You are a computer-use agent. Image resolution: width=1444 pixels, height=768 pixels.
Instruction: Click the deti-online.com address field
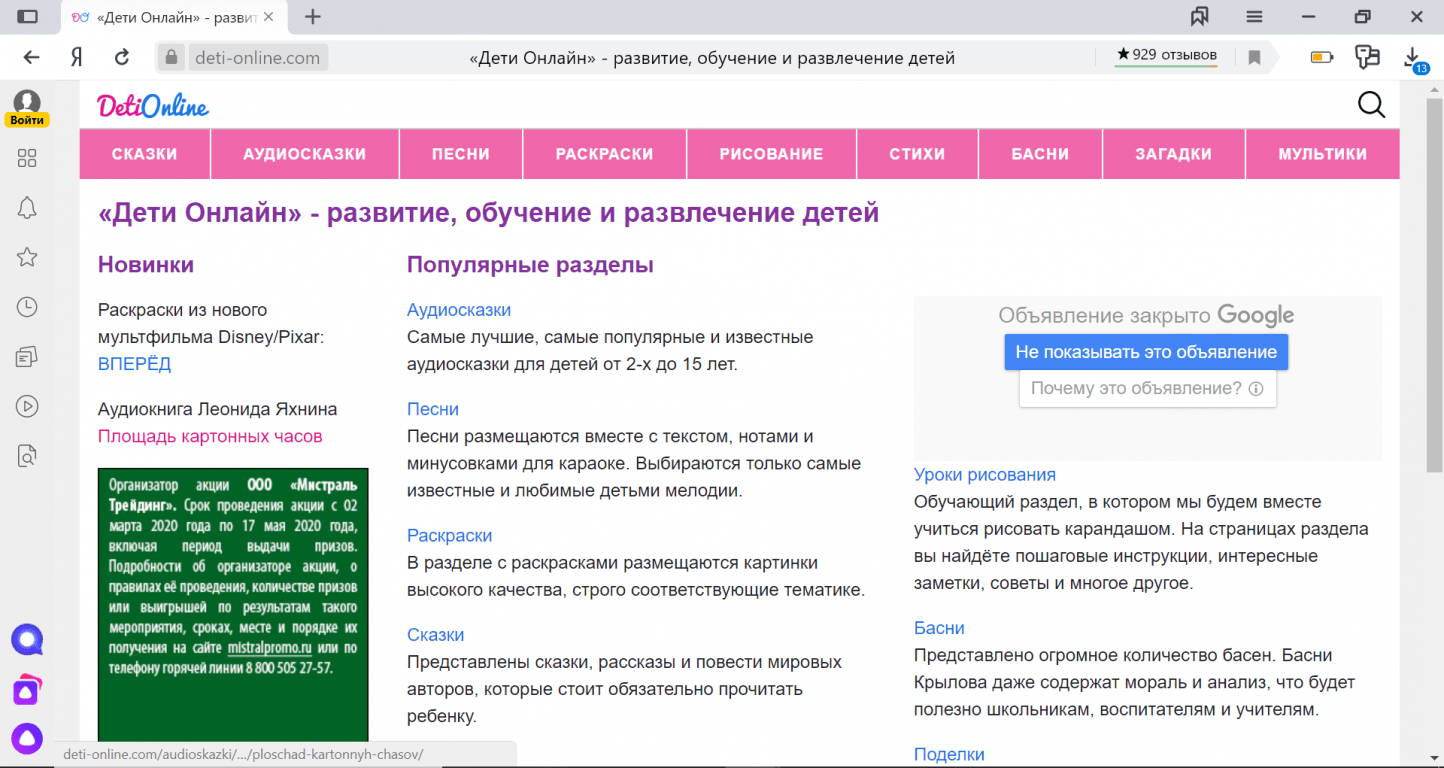[256, 58]
